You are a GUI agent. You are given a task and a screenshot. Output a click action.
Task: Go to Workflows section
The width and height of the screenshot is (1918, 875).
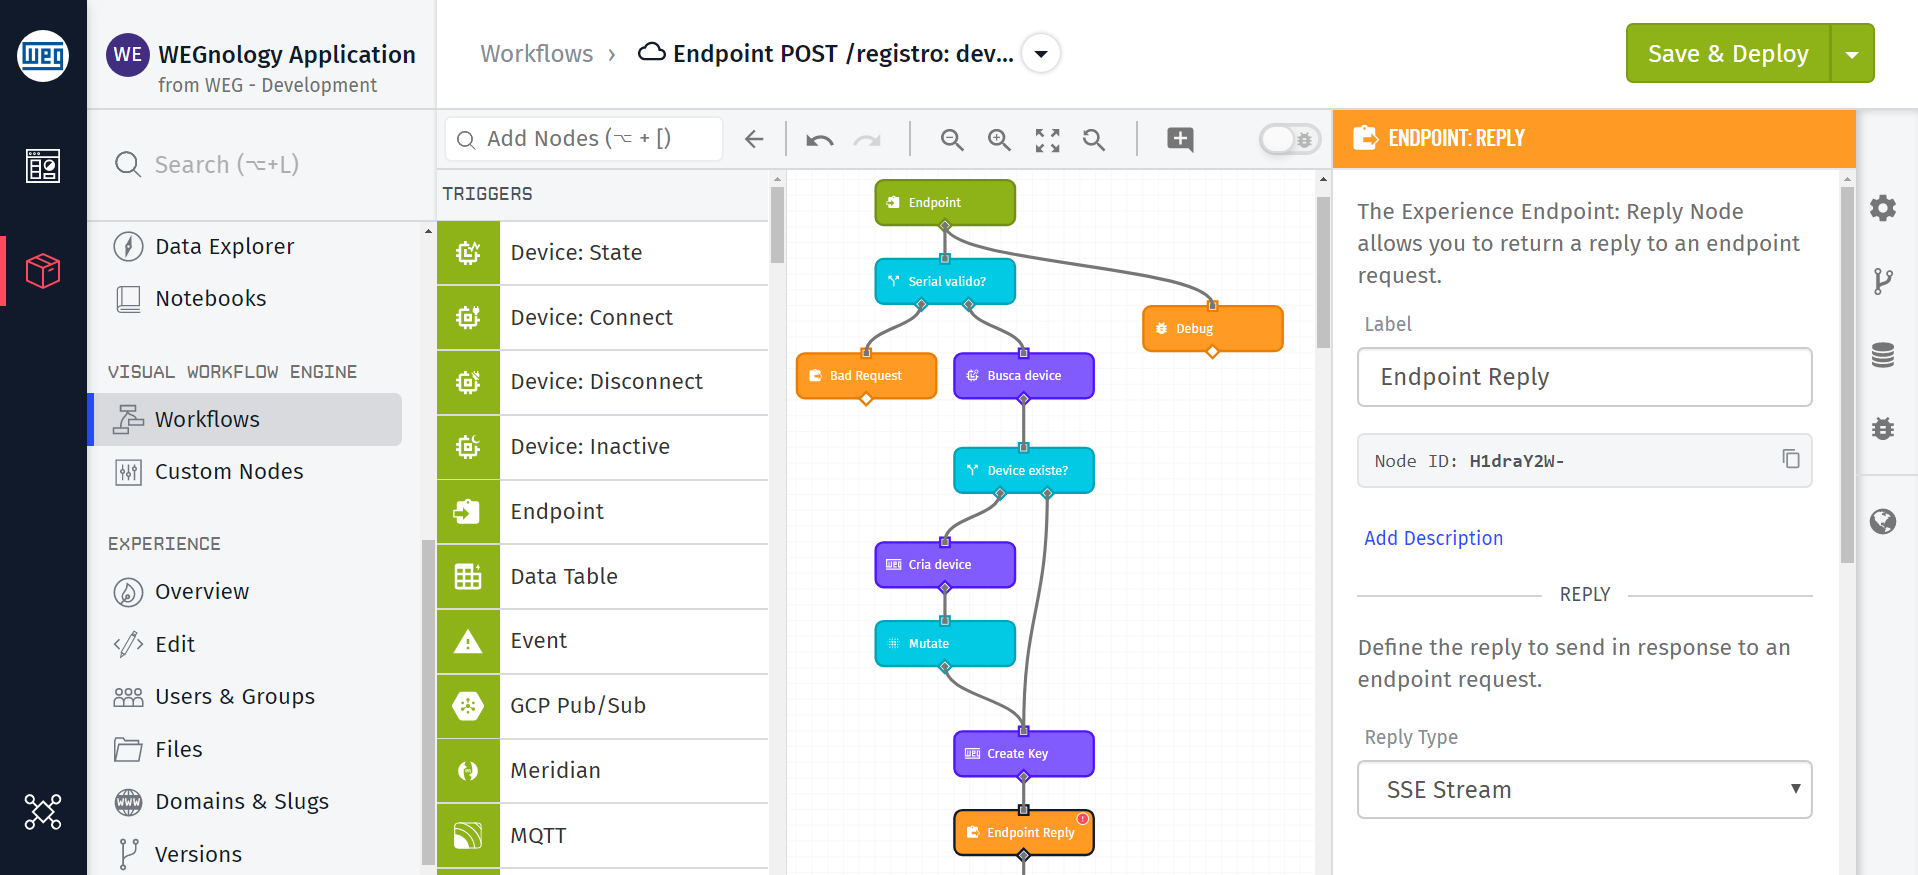pyautogui.click(x=246, y=419)
